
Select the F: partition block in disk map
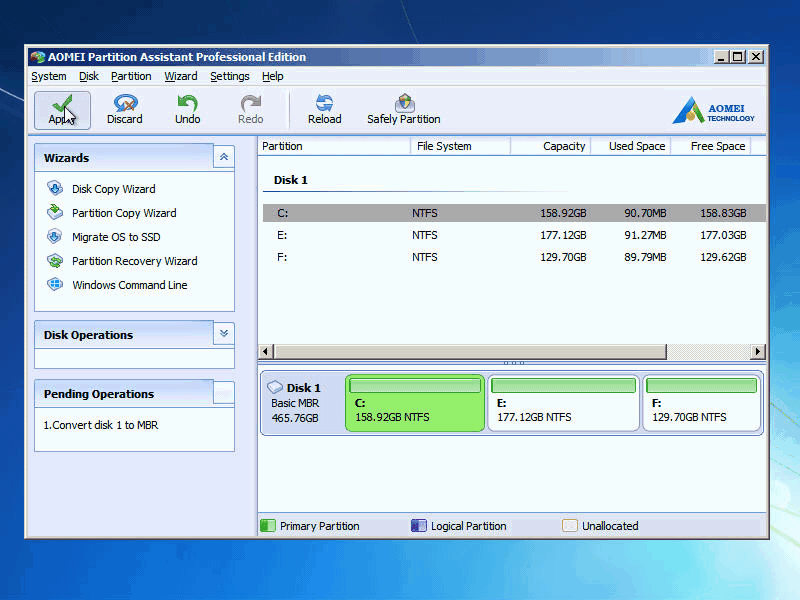[700, 403]
